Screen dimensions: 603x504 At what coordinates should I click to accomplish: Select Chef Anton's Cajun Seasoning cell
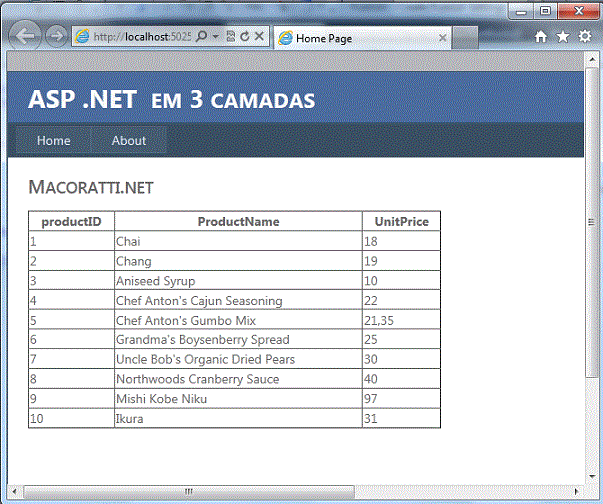238,300
